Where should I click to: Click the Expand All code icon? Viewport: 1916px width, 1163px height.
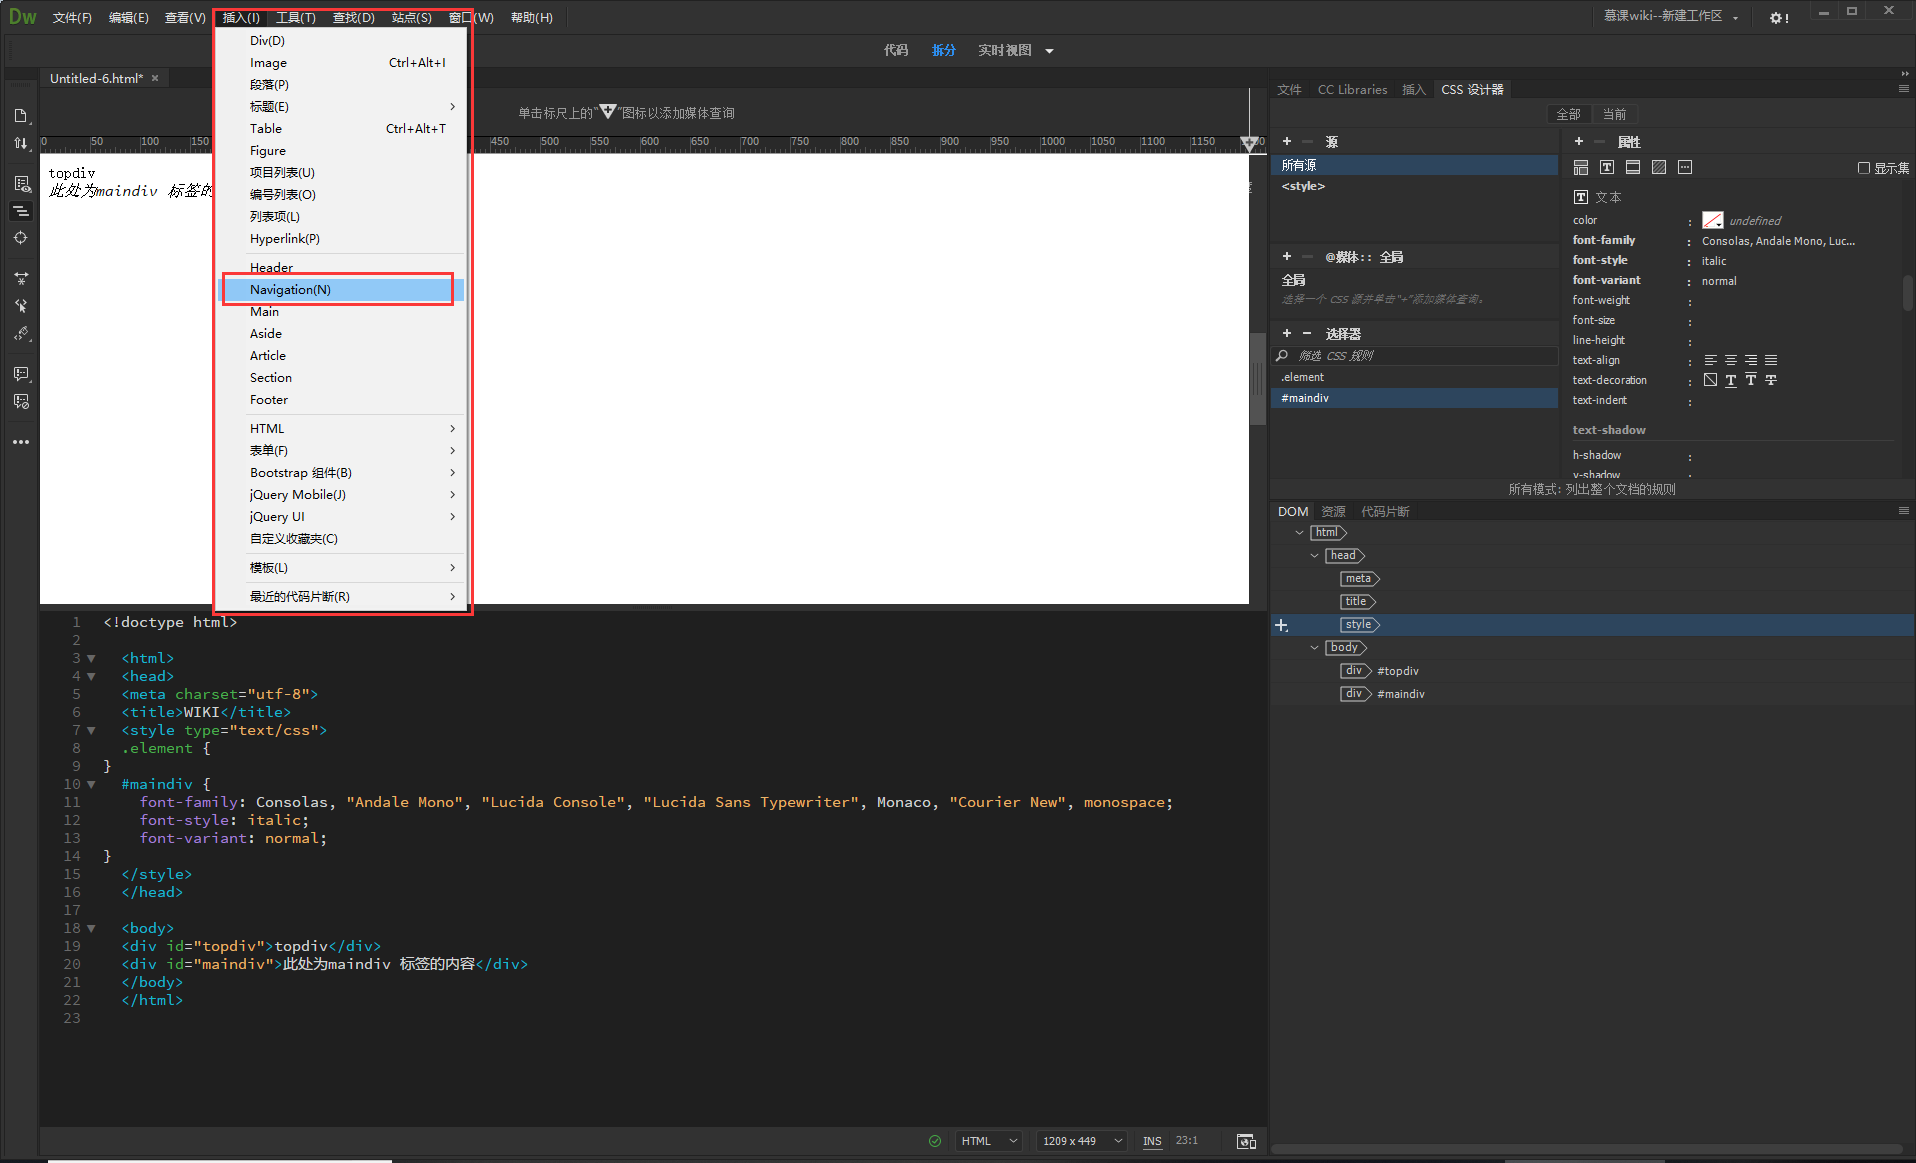pos(21,279)
